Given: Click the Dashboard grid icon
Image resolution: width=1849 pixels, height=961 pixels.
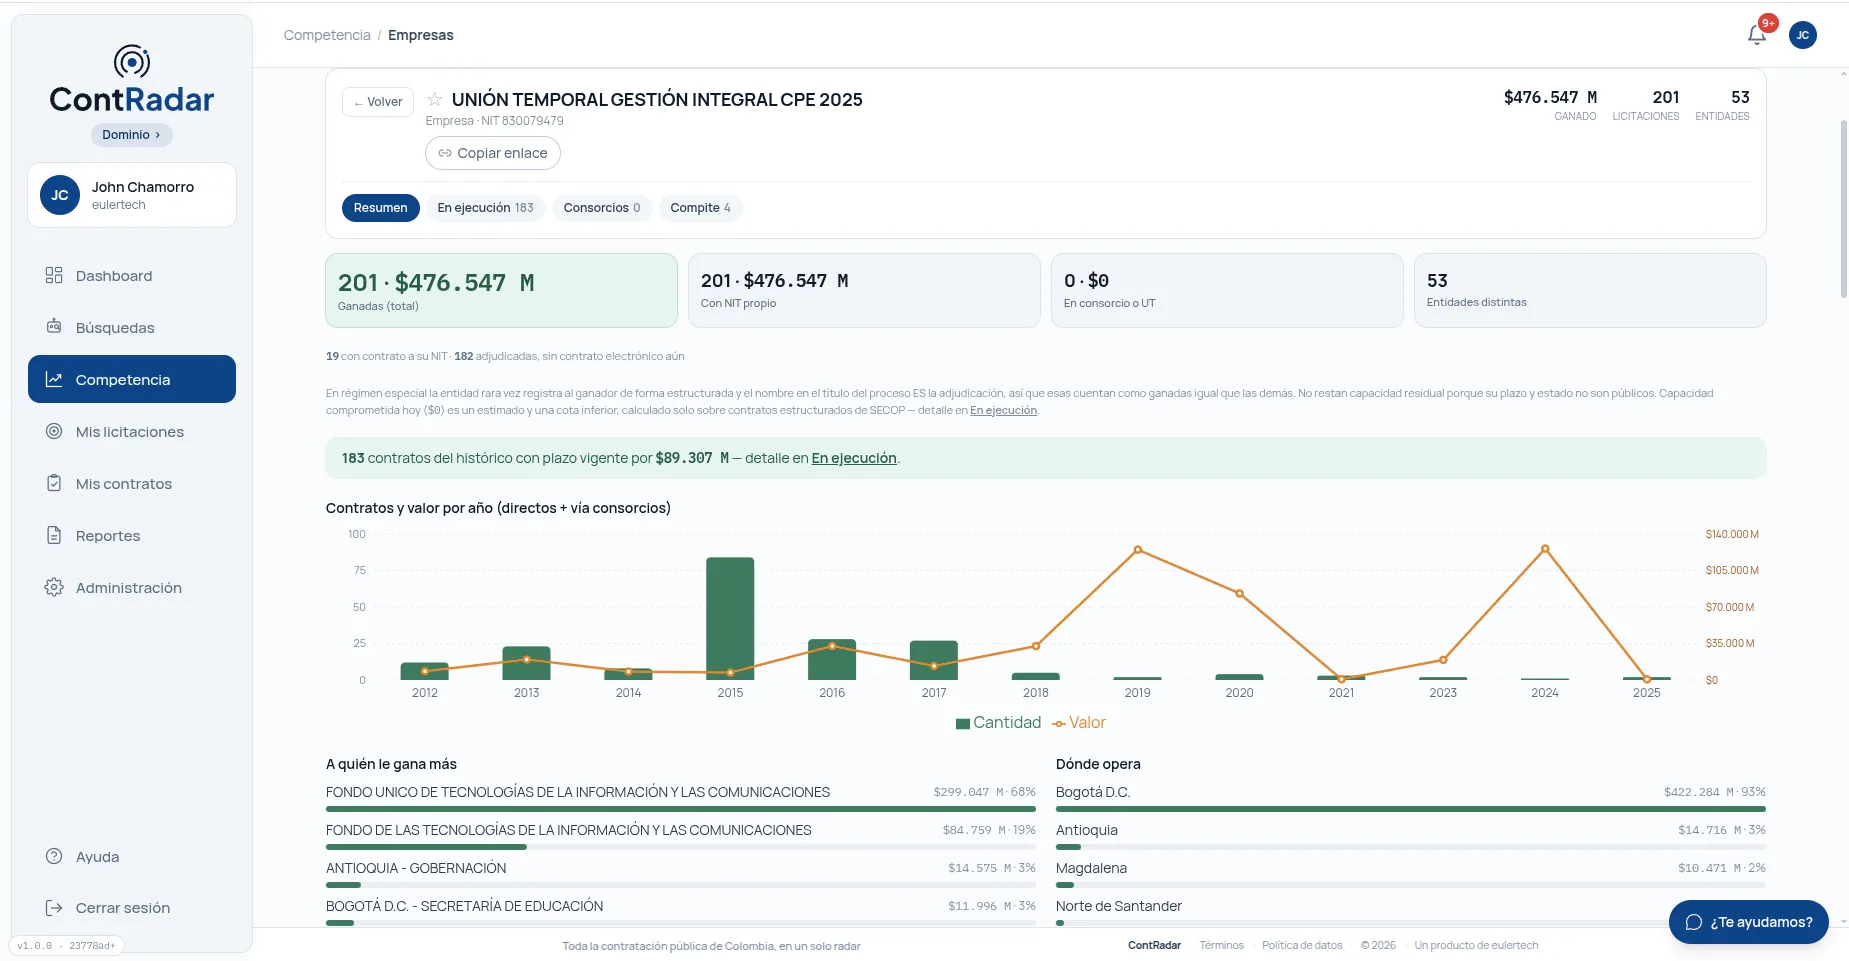Looking at the screenshot, I should click(54, 275).
